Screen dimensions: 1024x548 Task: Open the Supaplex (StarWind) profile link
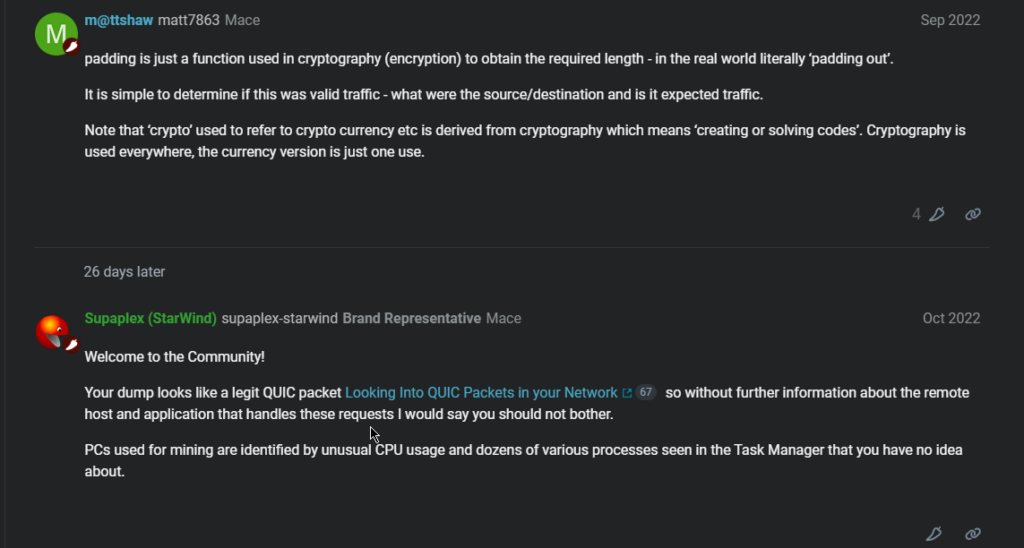[150, 318]
